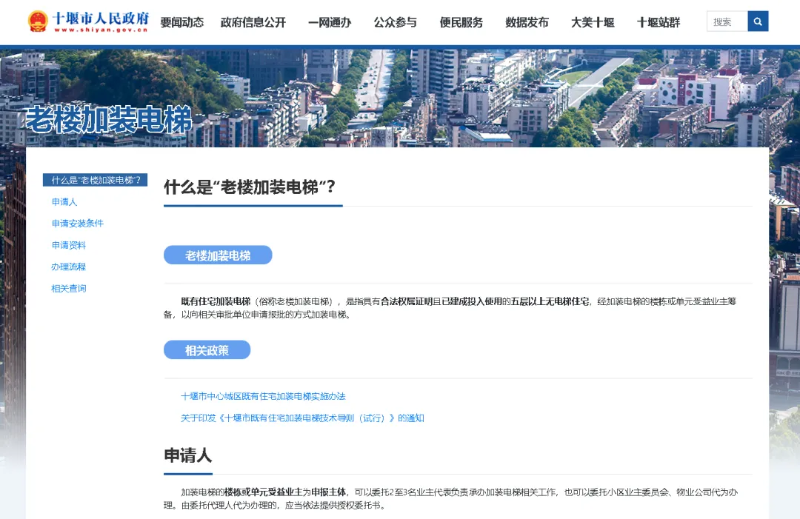Open the 便民服务 menu
The image size is (800, 519).
461,22
